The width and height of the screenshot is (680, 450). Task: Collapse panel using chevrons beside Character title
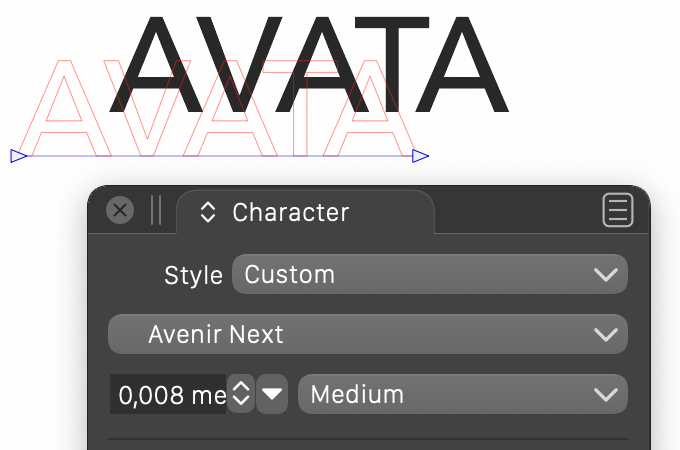[x=208, y=212]
